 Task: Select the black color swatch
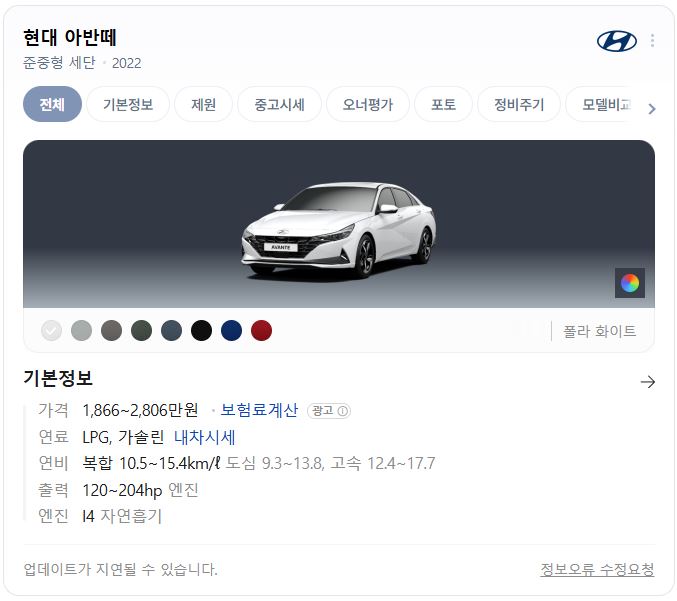click(201, 331)
